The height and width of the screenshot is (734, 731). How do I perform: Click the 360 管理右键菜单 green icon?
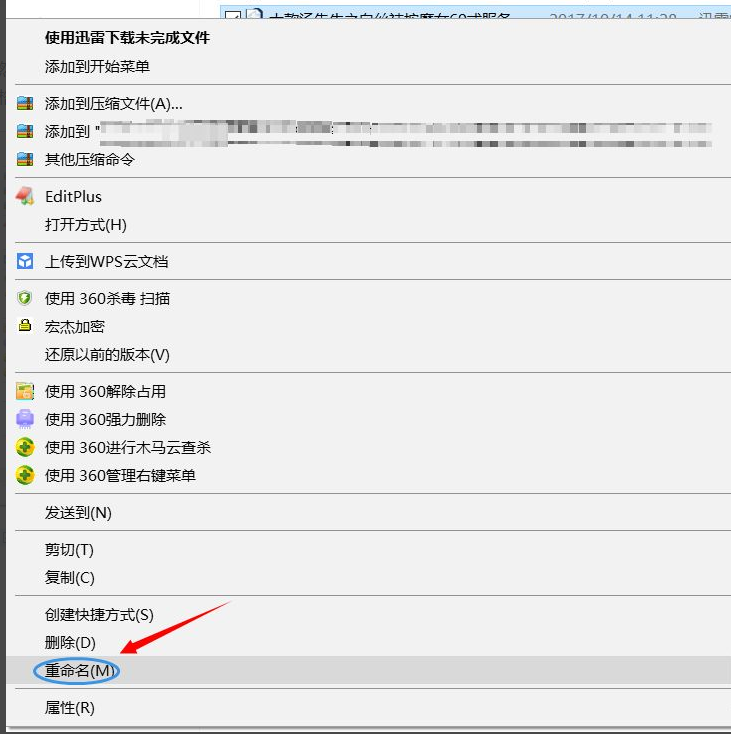(x=25, y=475)
